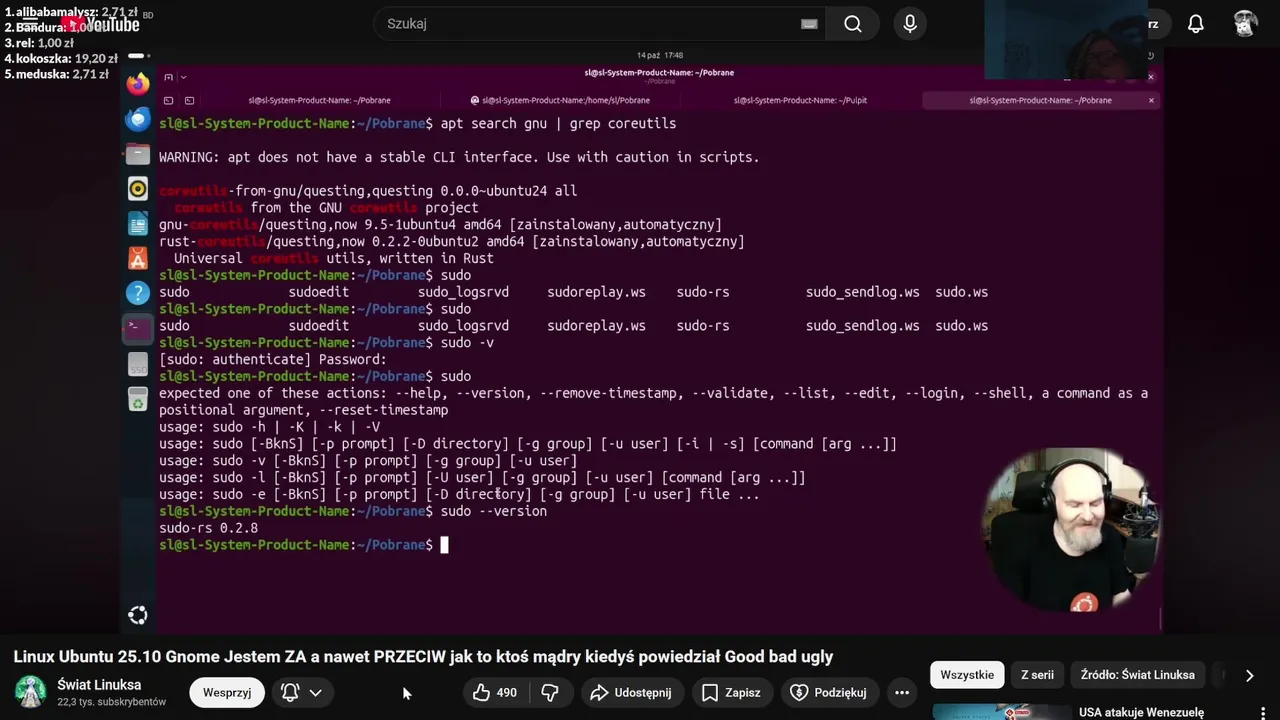The image size is (1280, 720).
Task: Click the Zapisz save button
Action: pos(731,692)
